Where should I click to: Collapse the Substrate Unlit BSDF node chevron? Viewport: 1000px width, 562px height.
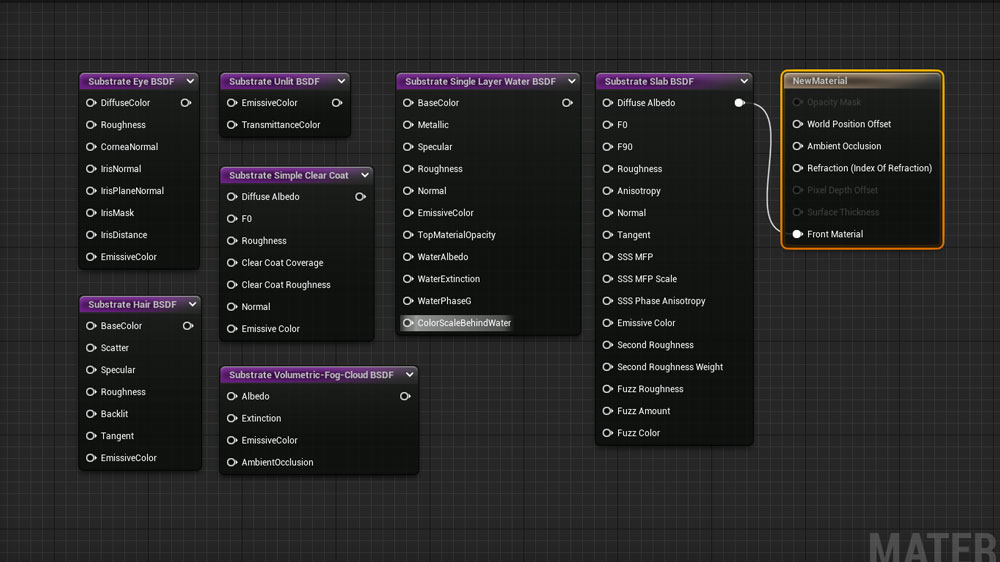click(341, 81)
